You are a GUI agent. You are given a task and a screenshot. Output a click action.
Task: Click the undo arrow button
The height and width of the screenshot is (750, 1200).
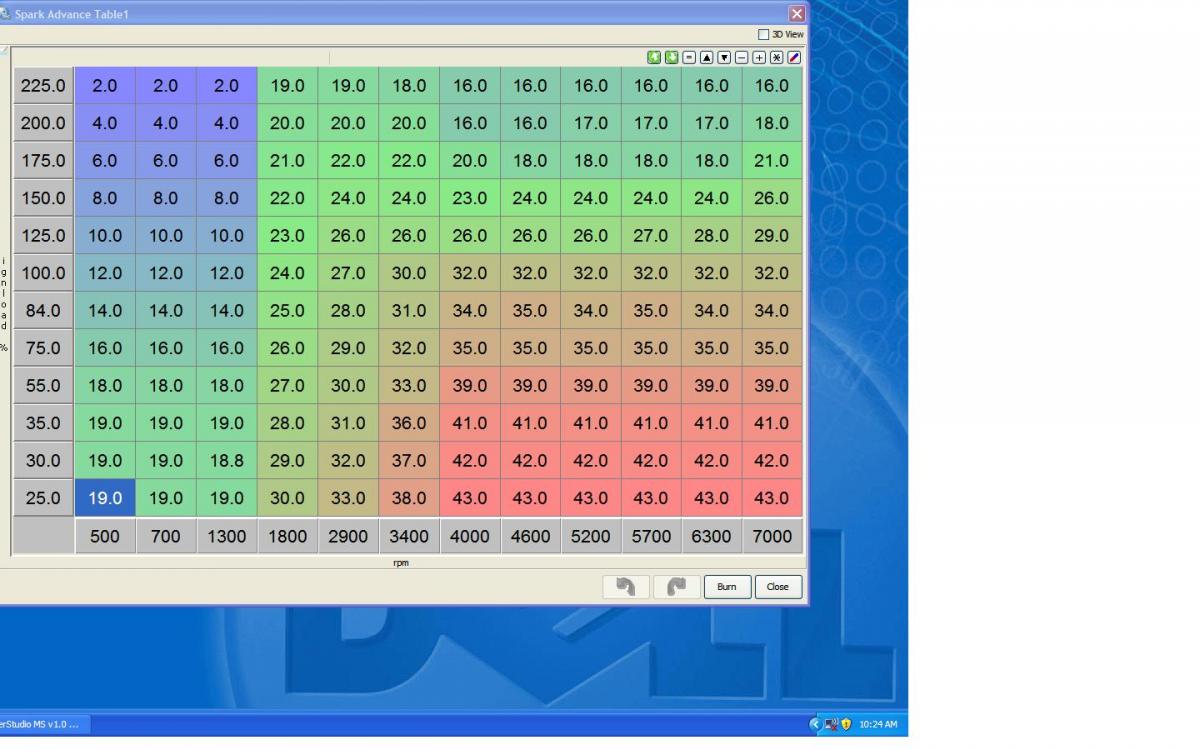(x=626, y=587)
